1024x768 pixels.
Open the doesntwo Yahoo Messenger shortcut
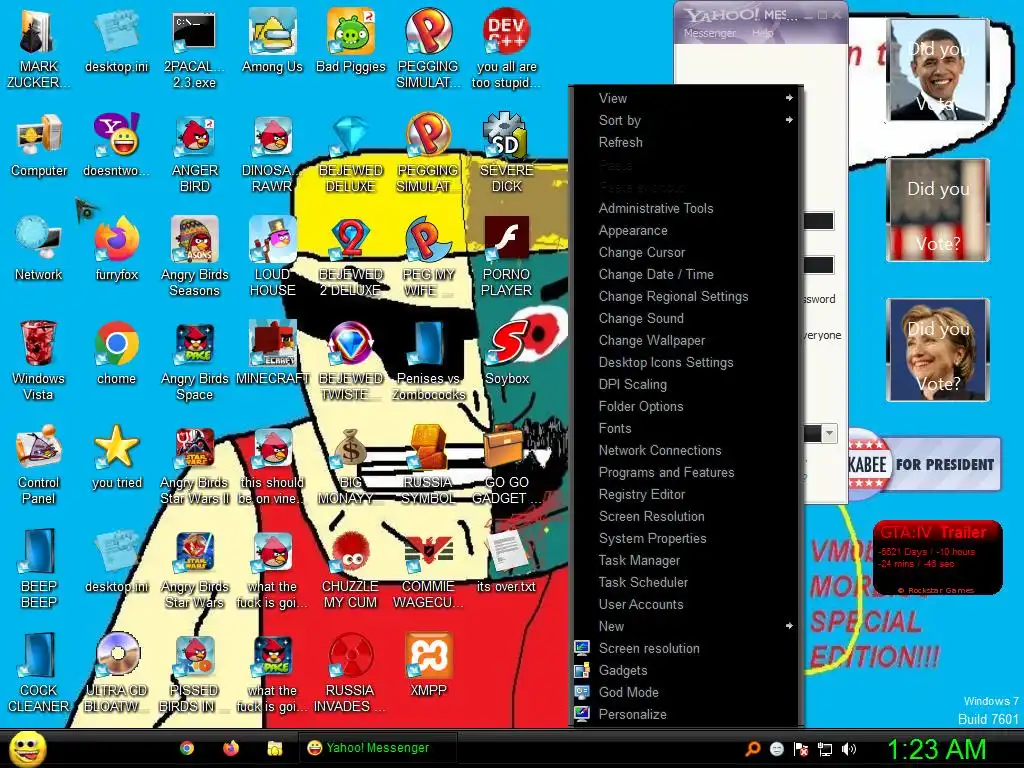click(x=116, y=145)
